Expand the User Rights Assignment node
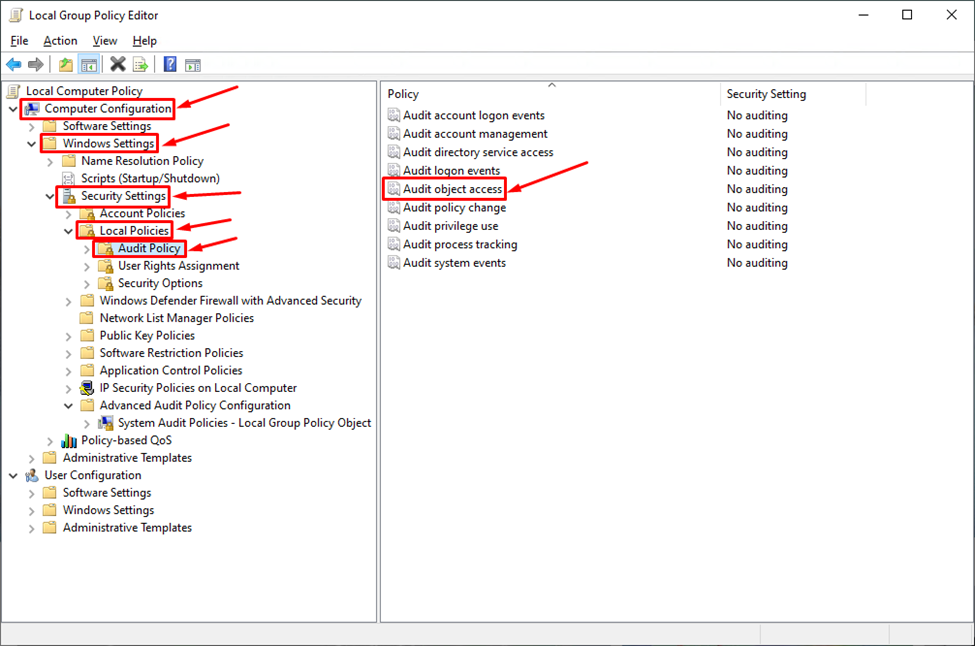This screenshot has width=975, height=646. (x=87, y=266)
